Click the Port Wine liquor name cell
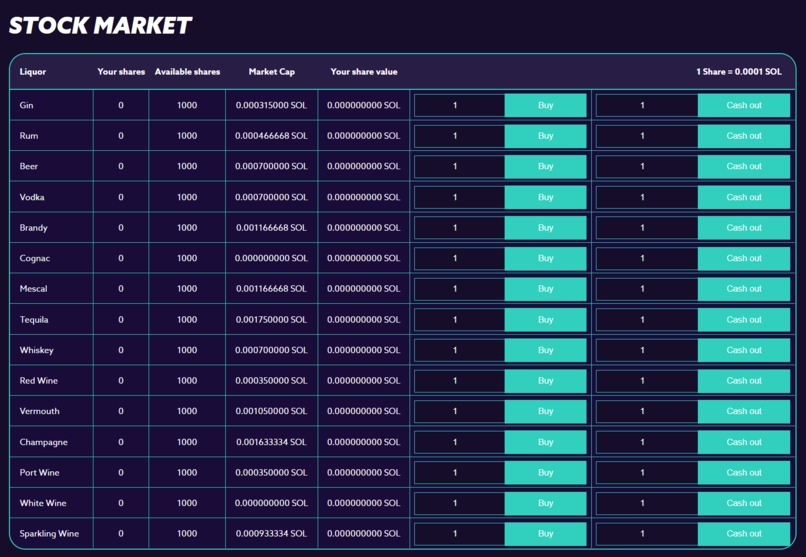806x557 pixels. point(51,473)
